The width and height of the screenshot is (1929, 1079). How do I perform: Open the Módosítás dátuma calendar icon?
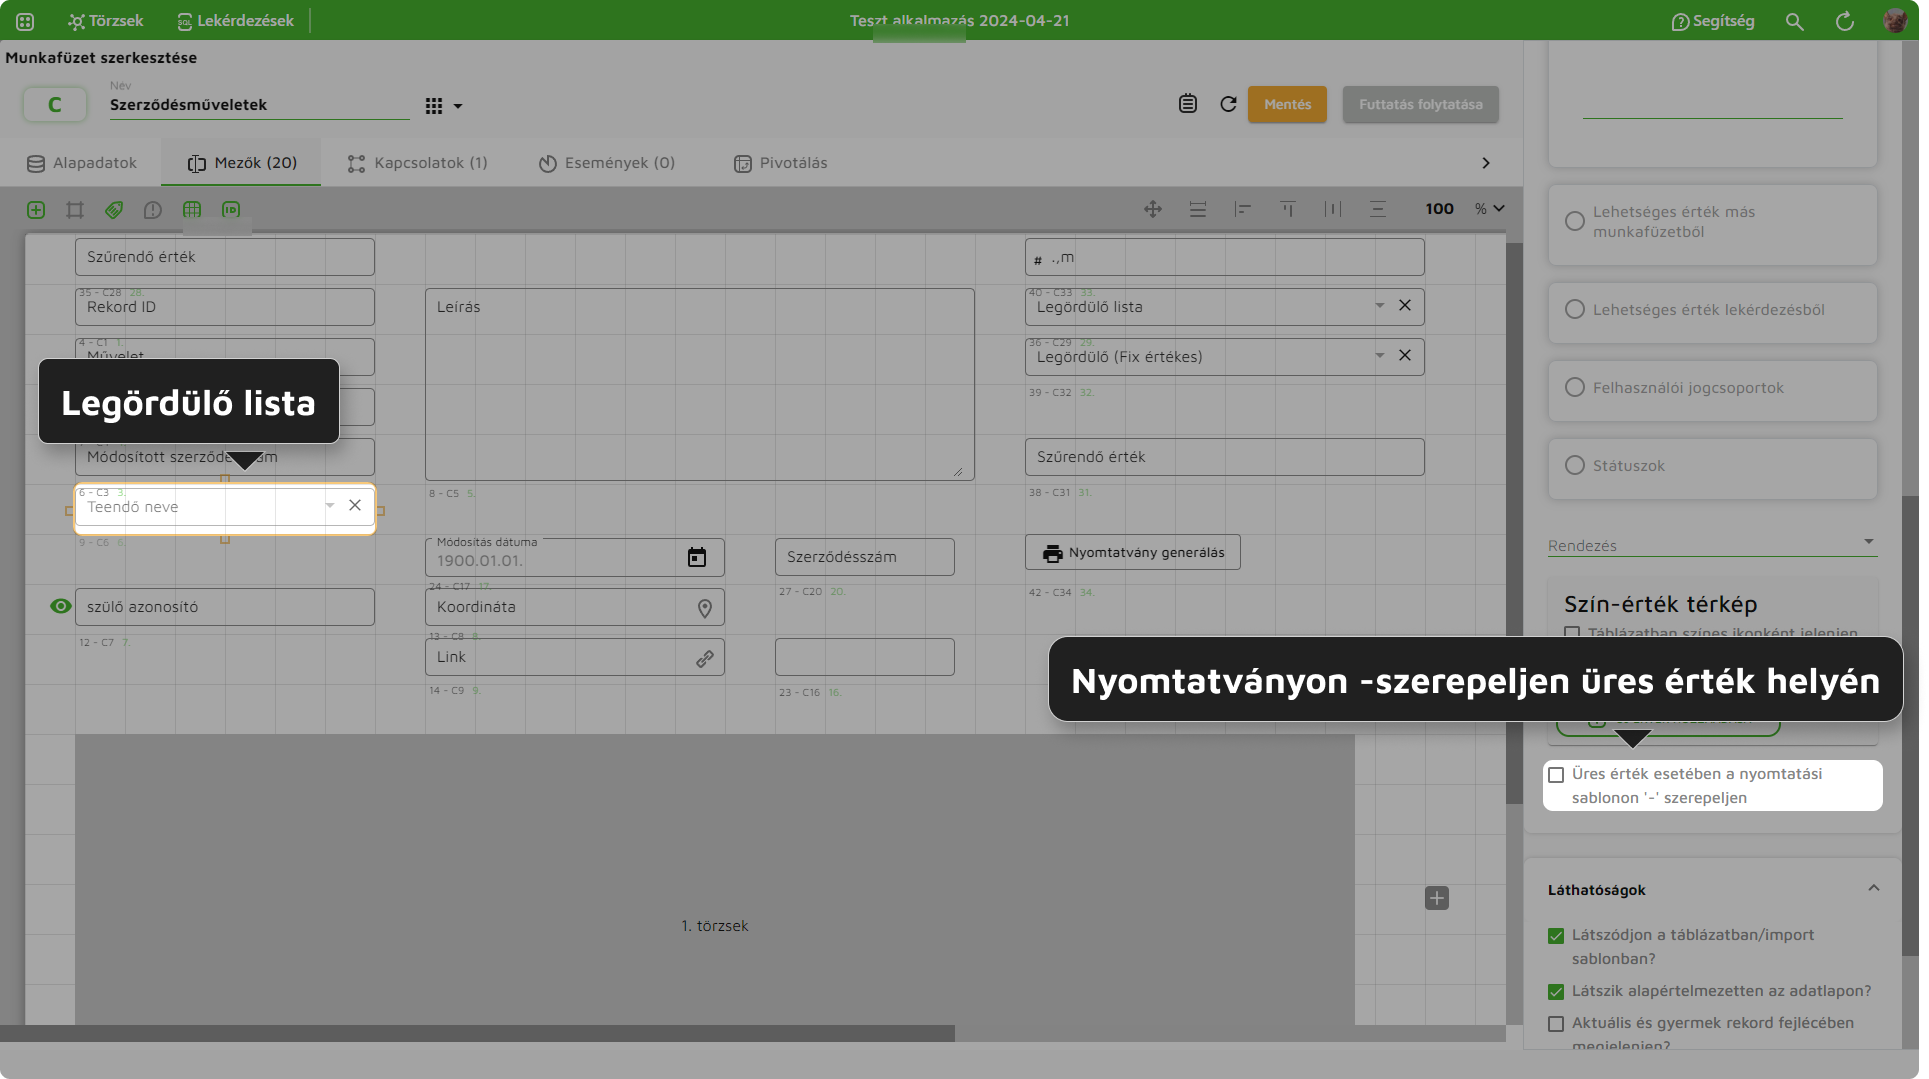(x=697, y=558)
